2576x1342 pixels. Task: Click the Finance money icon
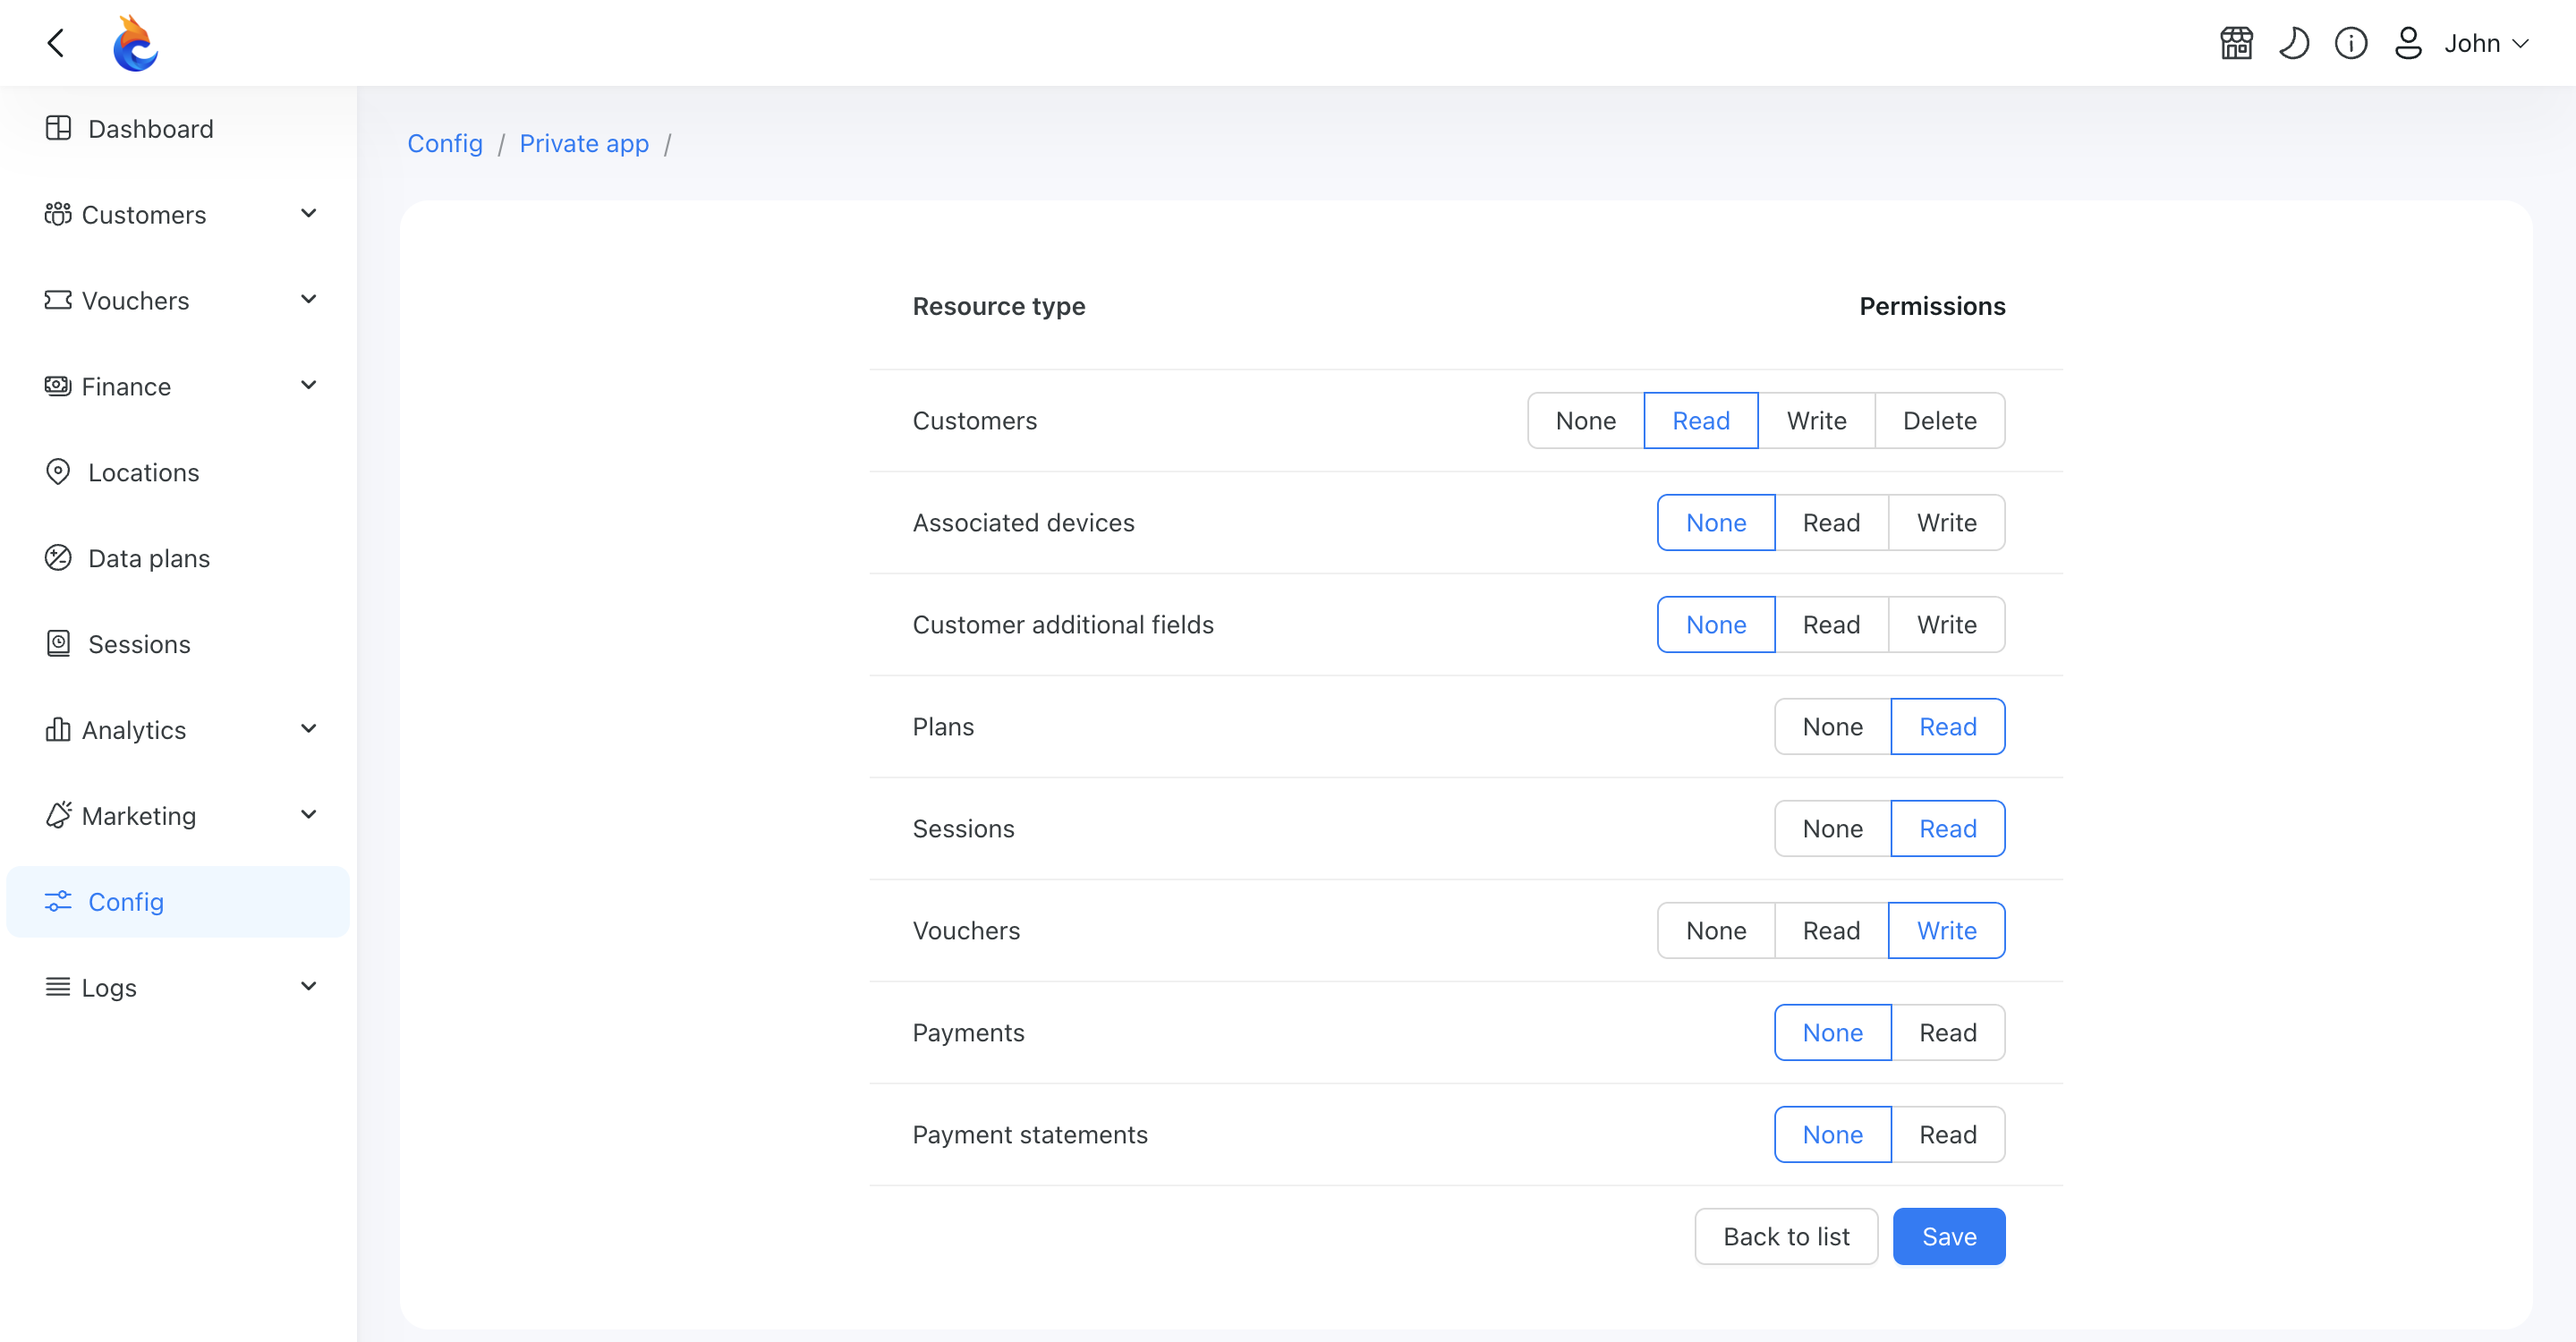[x=58, y=386]
